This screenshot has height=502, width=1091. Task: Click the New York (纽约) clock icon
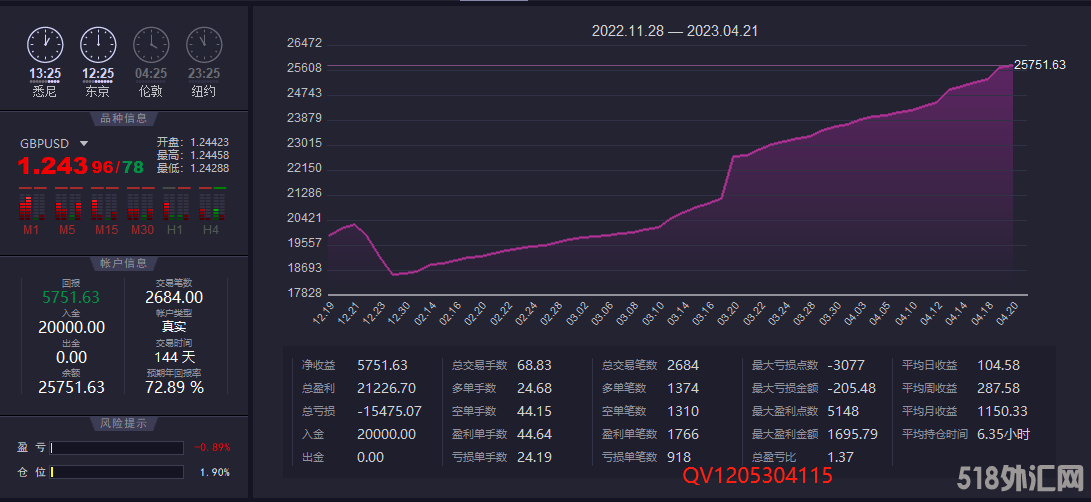pos(204,44)
